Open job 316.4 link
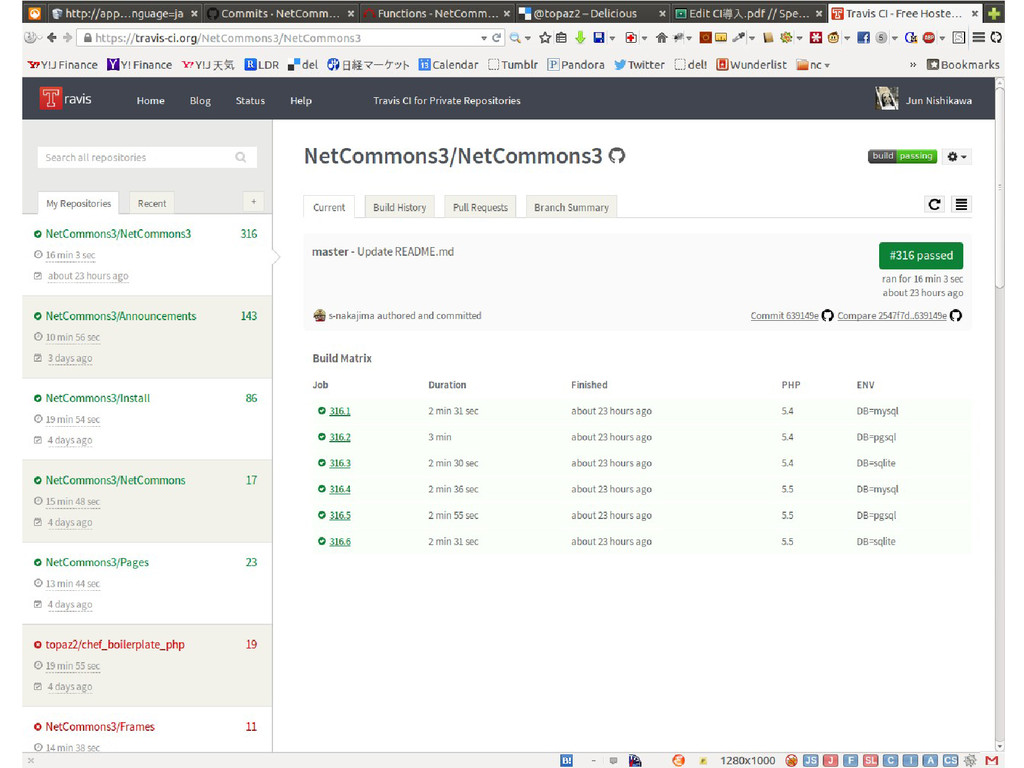This screenshot has width=1024, height=768. coord(340,489)
